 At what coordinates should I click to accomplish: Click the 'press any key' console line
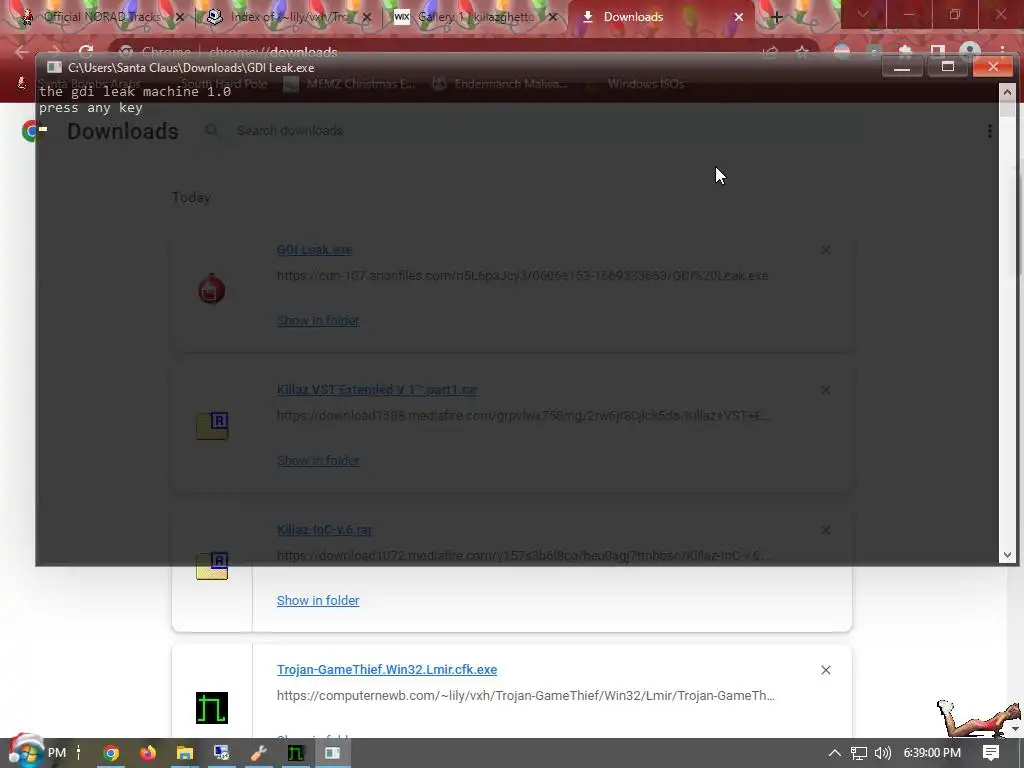(x=90, y=108)
